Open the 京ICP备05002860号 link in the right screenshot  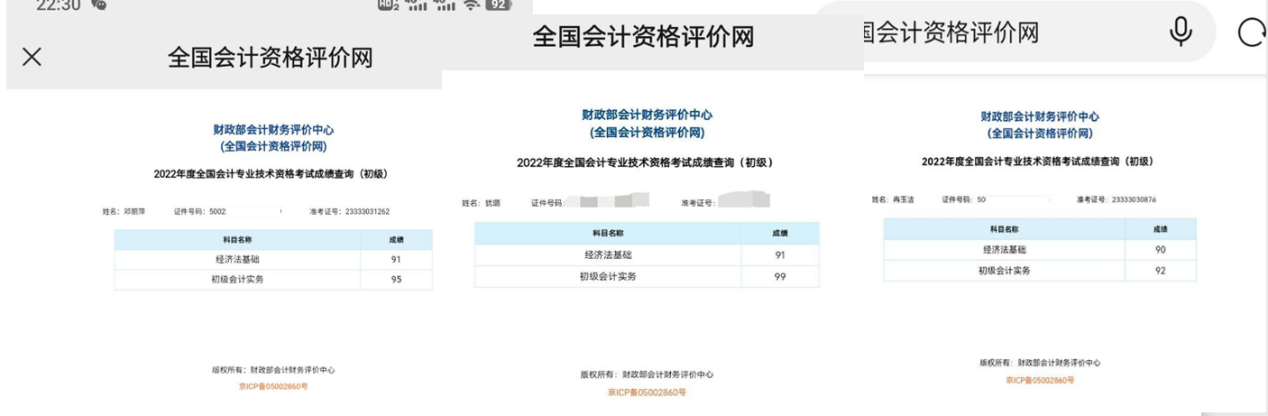[x=1040, y=380]
